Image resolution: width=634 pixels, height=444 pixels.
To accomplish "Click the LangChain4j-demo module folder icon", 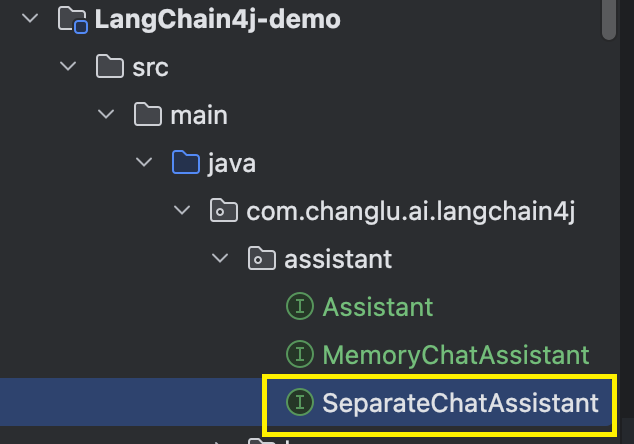I will [73, 19].
